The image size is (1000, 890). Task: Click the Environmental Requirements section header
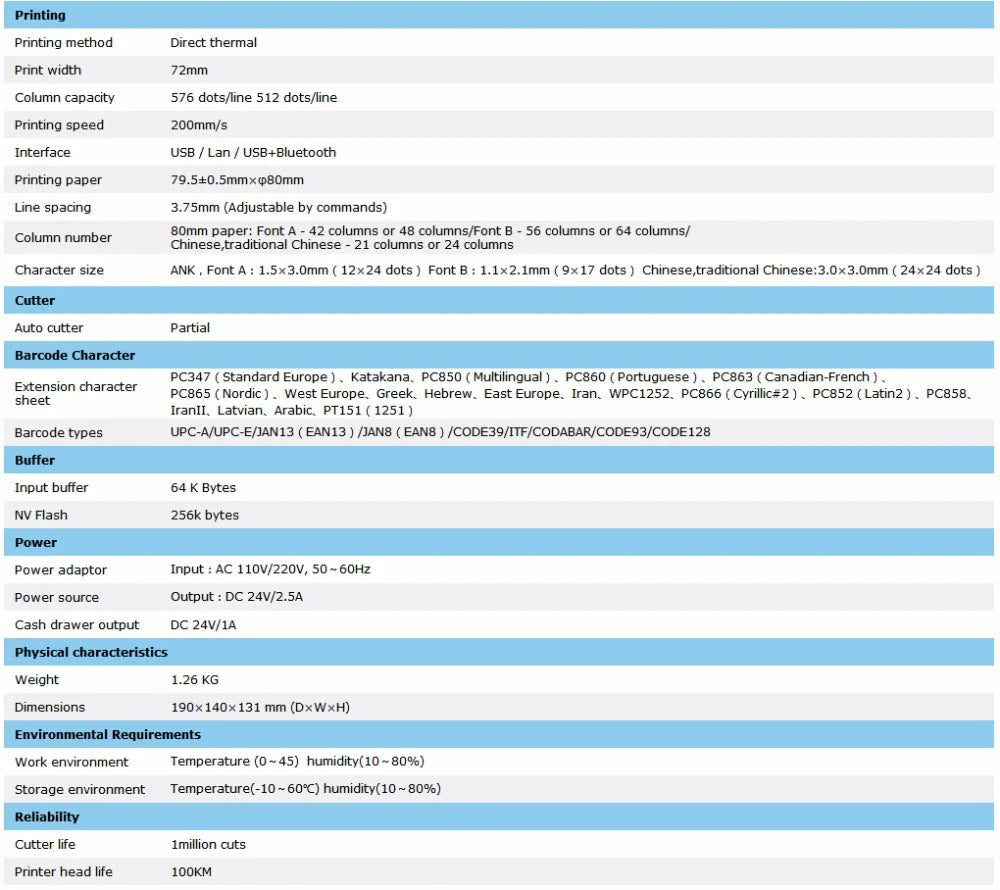tap(499, 734)
